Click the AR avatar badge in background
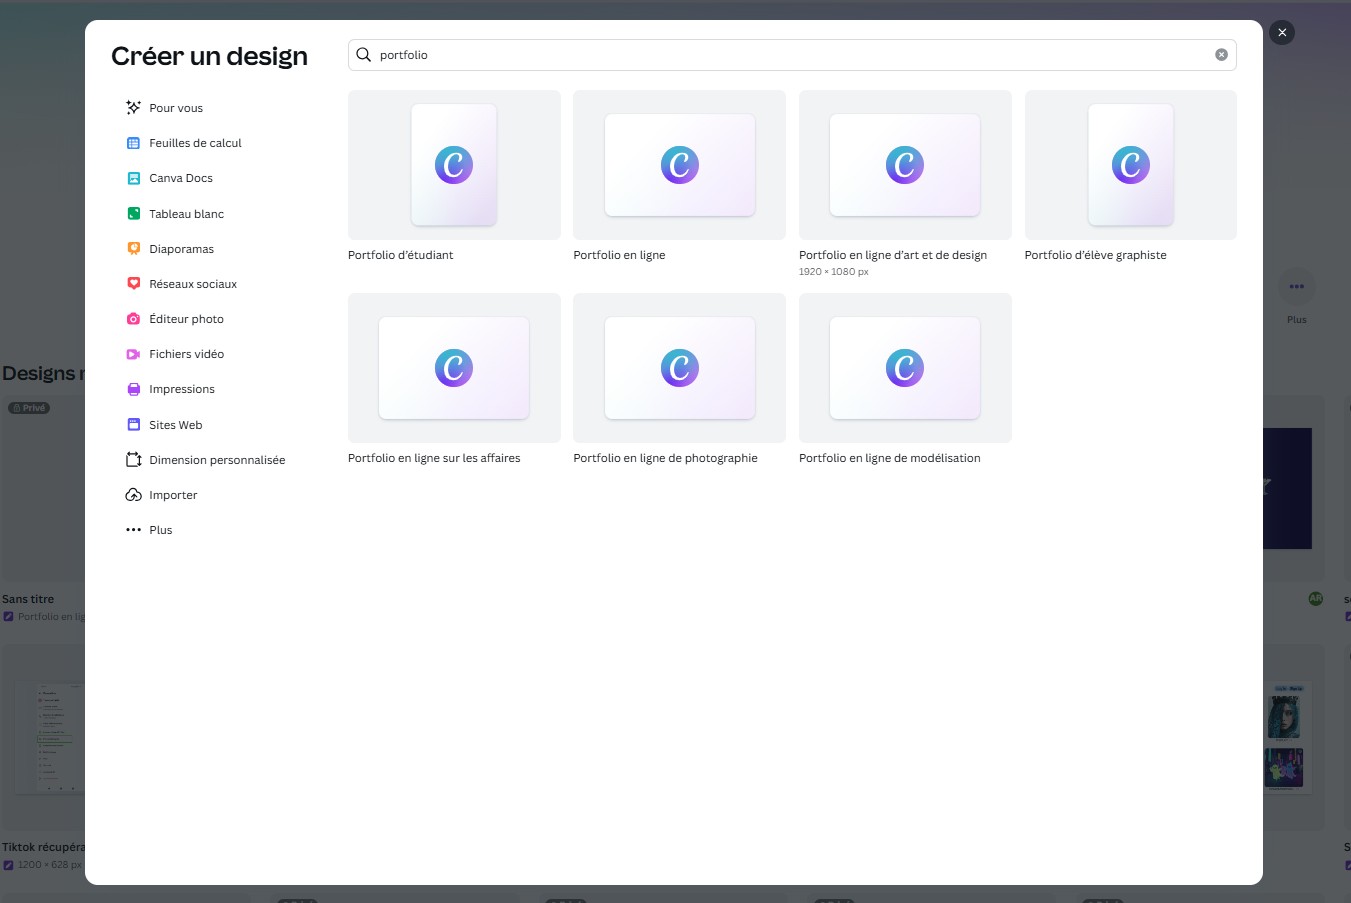Viewport: 1351px width, 903px height. coord(1316,598)
